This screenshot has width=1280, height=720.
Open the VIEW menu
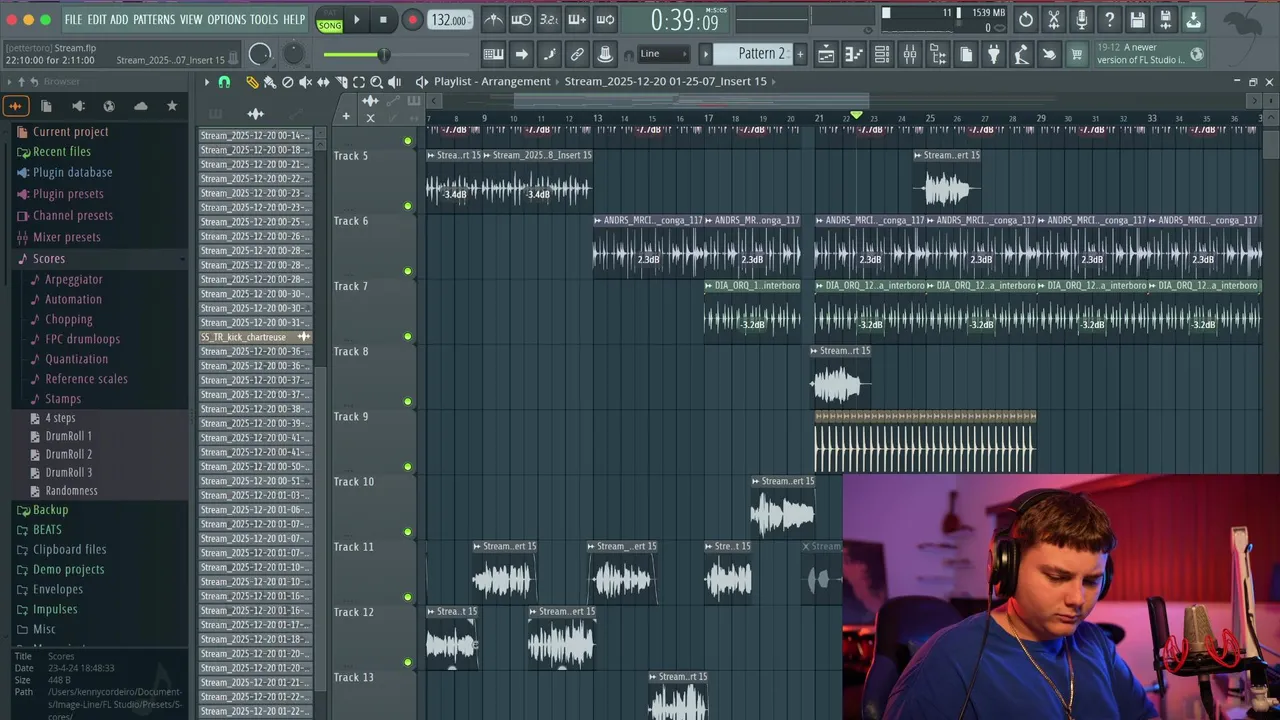click(191, 20)
